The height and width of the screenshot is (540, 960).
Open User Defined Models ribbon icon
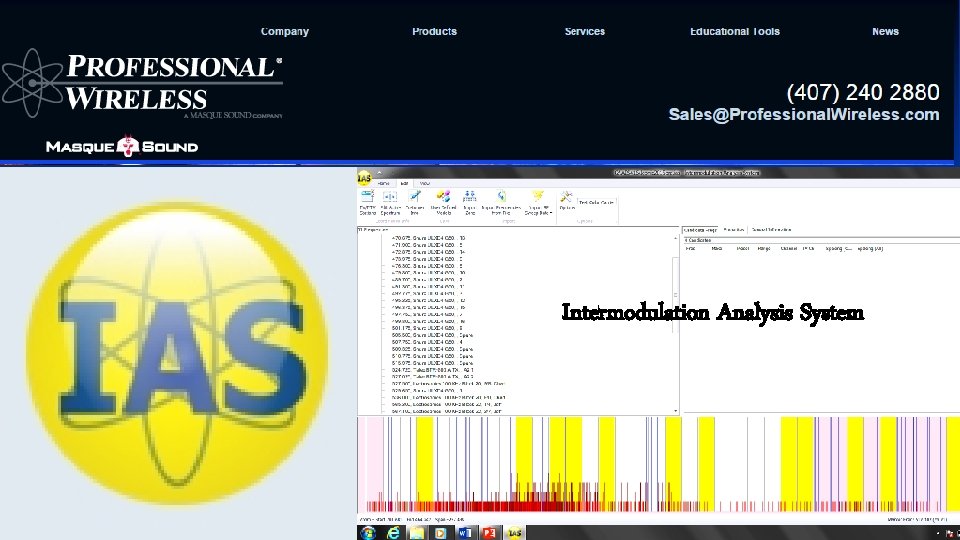(x=443, y=203)
